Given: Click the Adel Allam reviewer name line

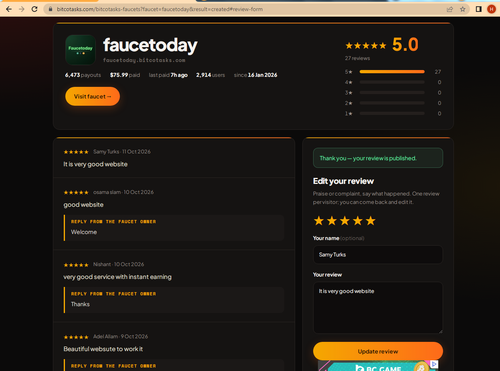Looking at the screenshot, I should (x=120, y=337).
